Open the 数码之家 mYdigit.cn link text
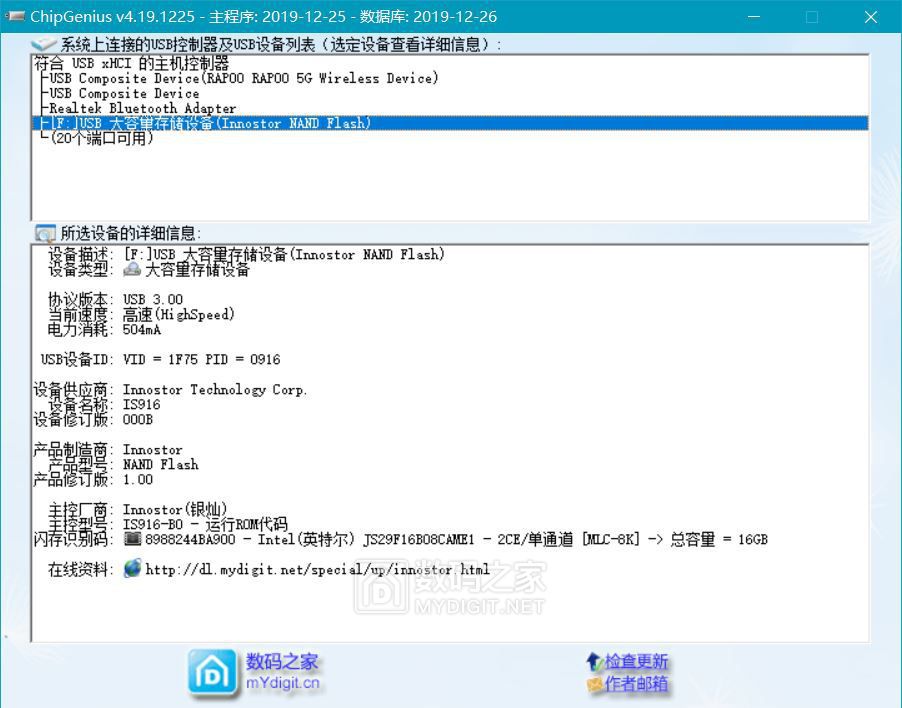 (x=282, y=672)
